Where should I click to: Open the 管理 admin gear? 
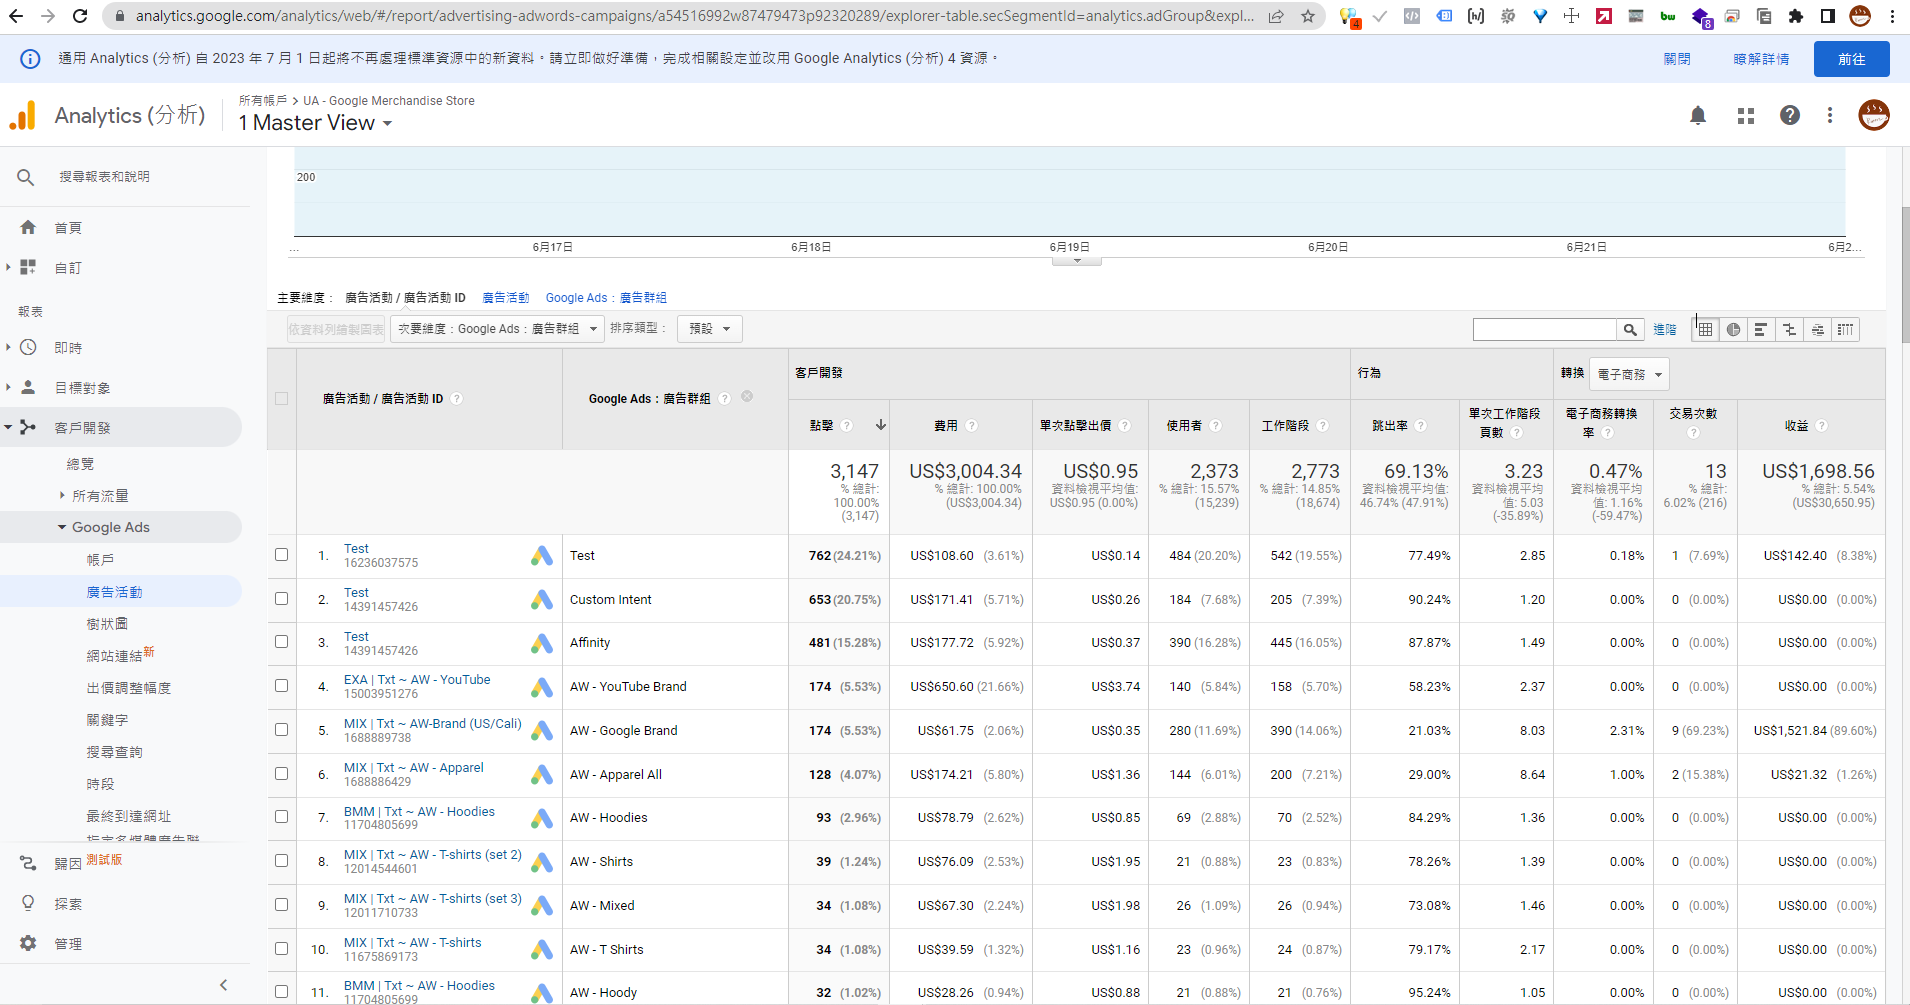pos(28,943)
